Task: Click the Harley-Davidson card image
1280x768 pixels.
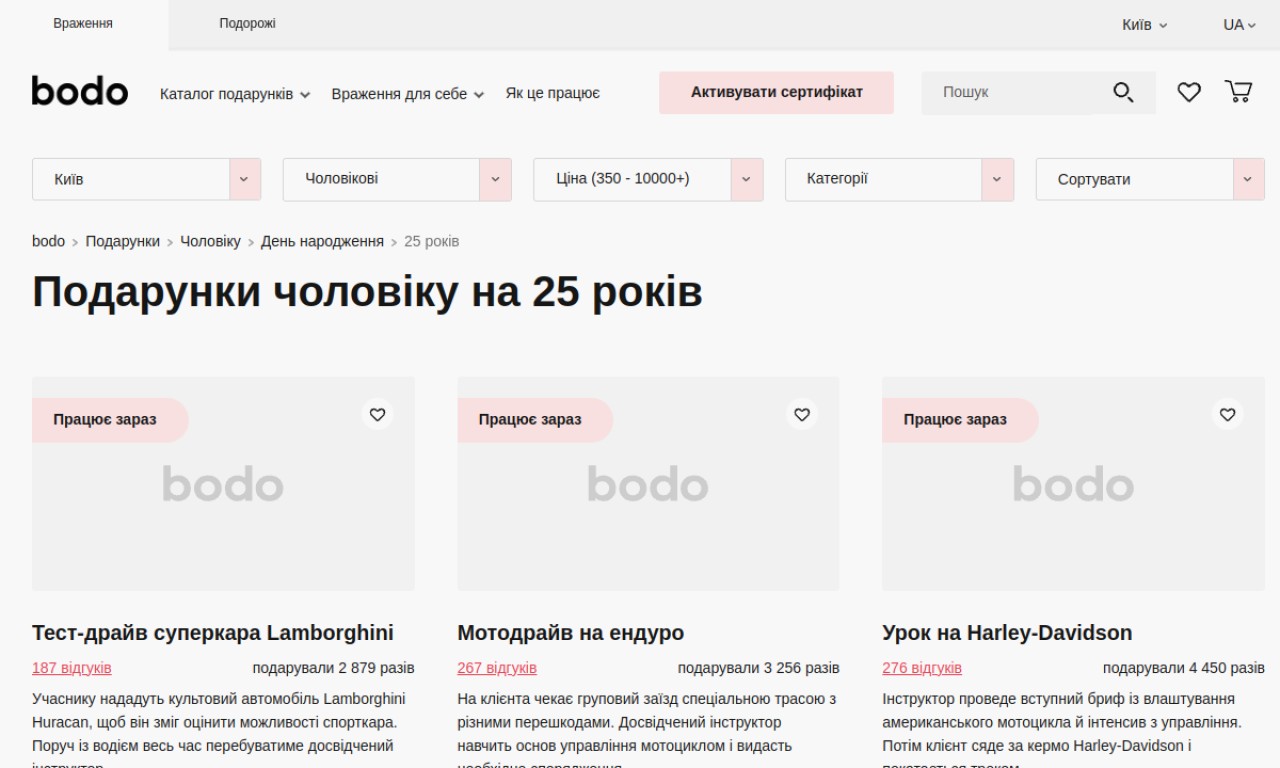Action: [1073, 484]
